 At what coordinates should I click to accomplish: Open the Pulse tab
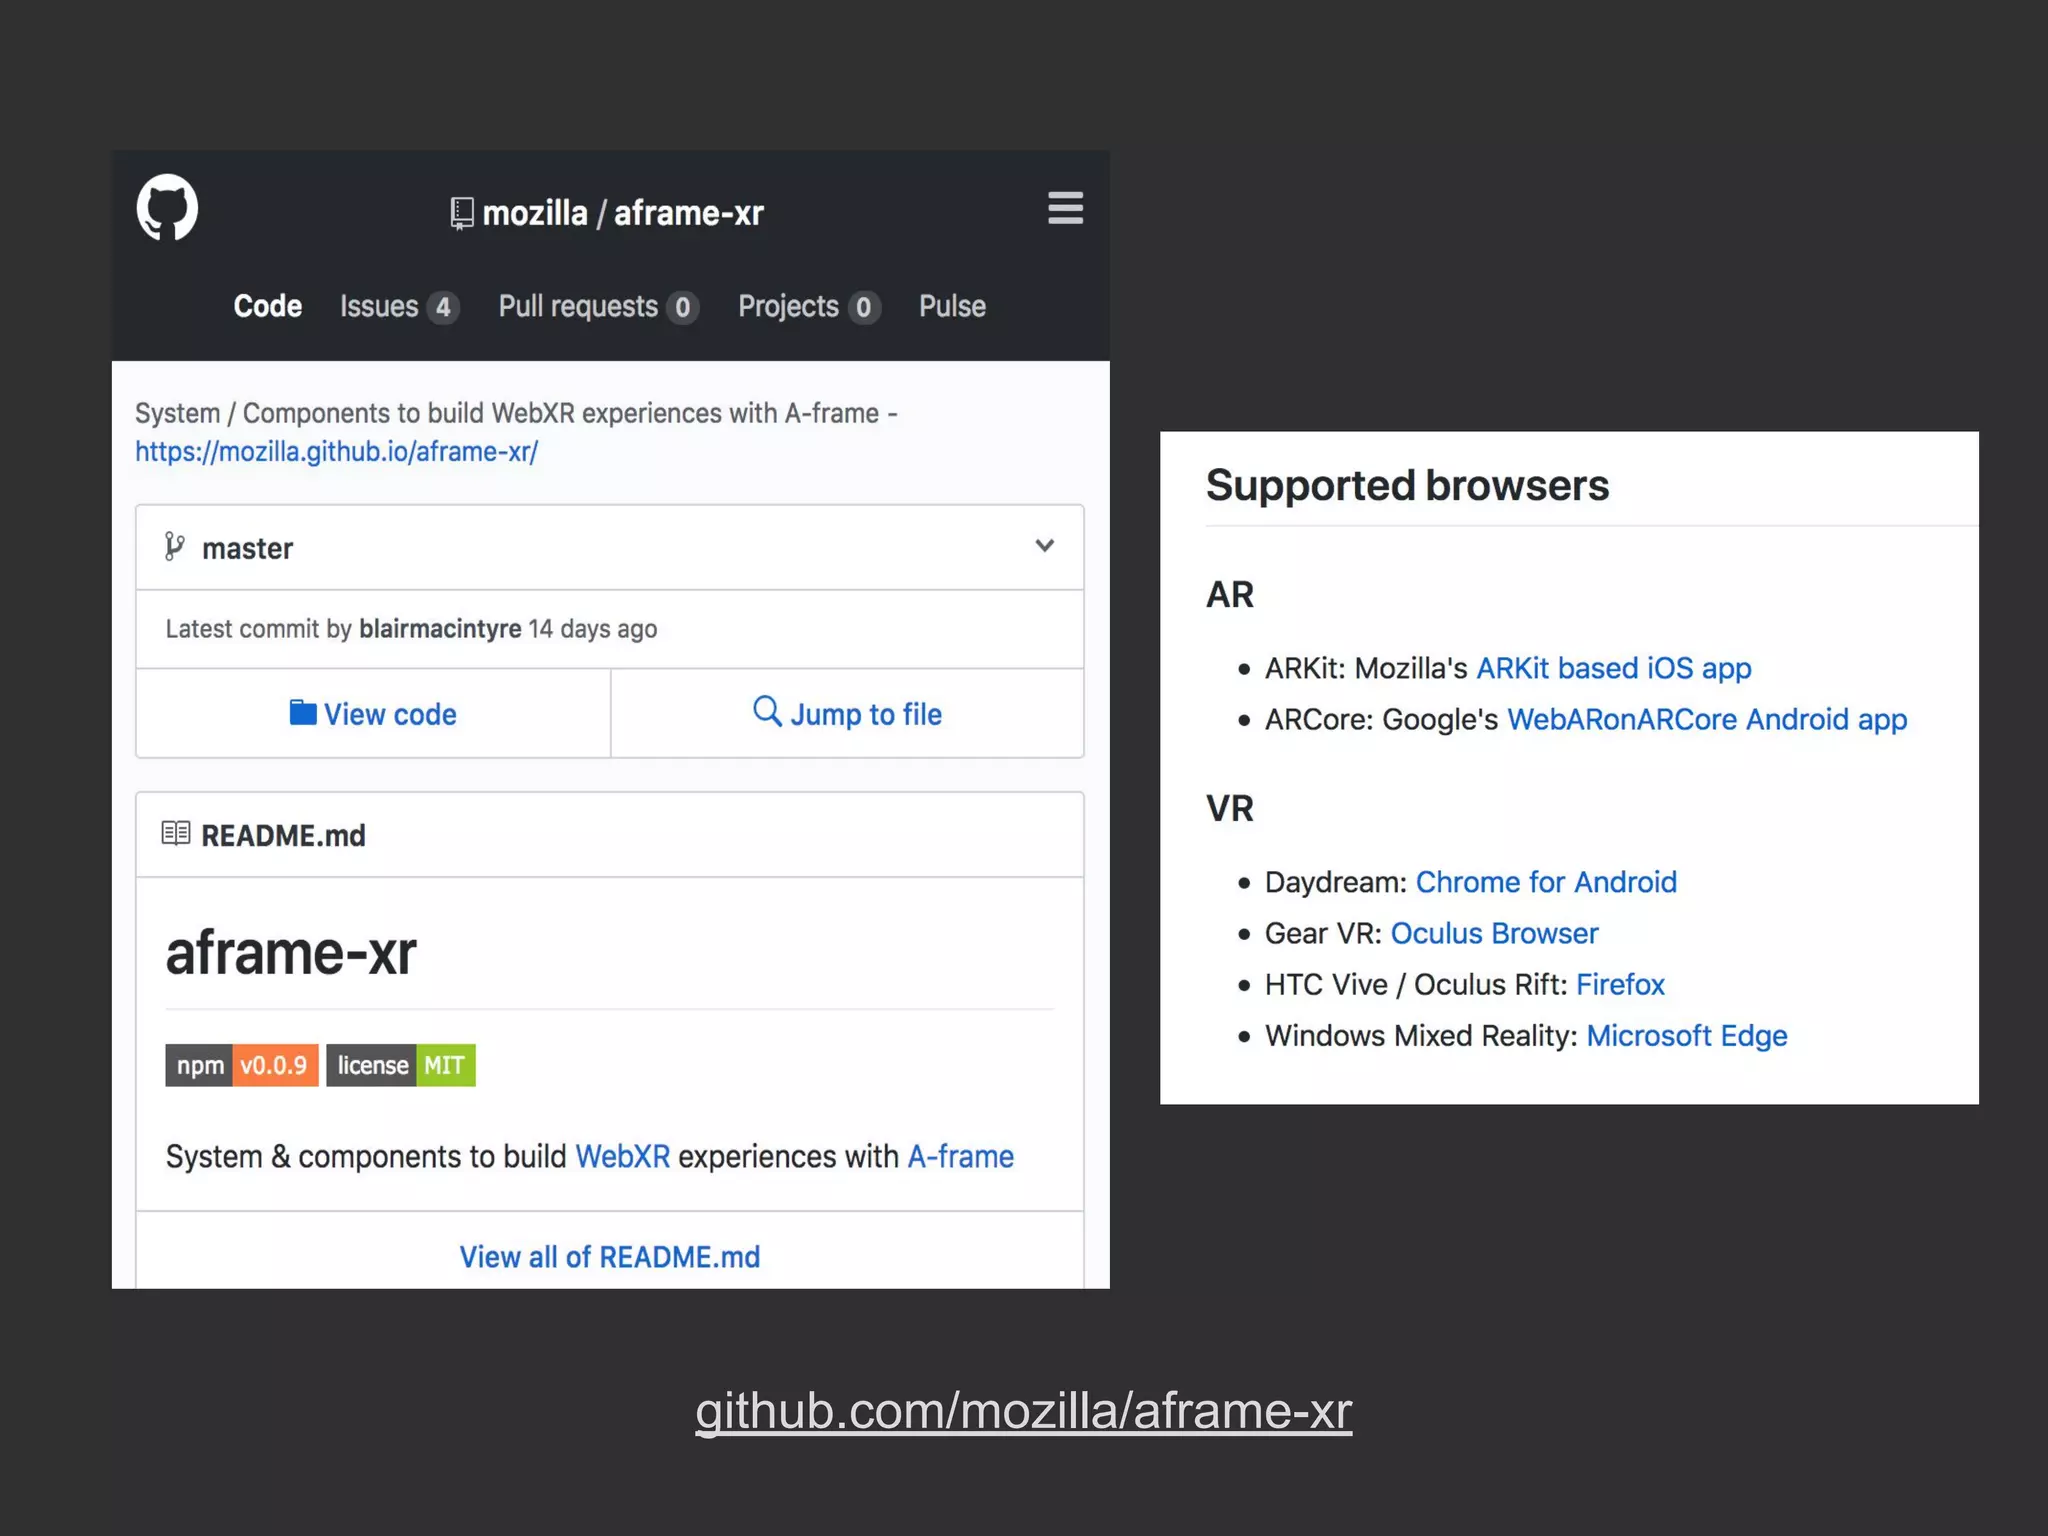tap(952, 306)
